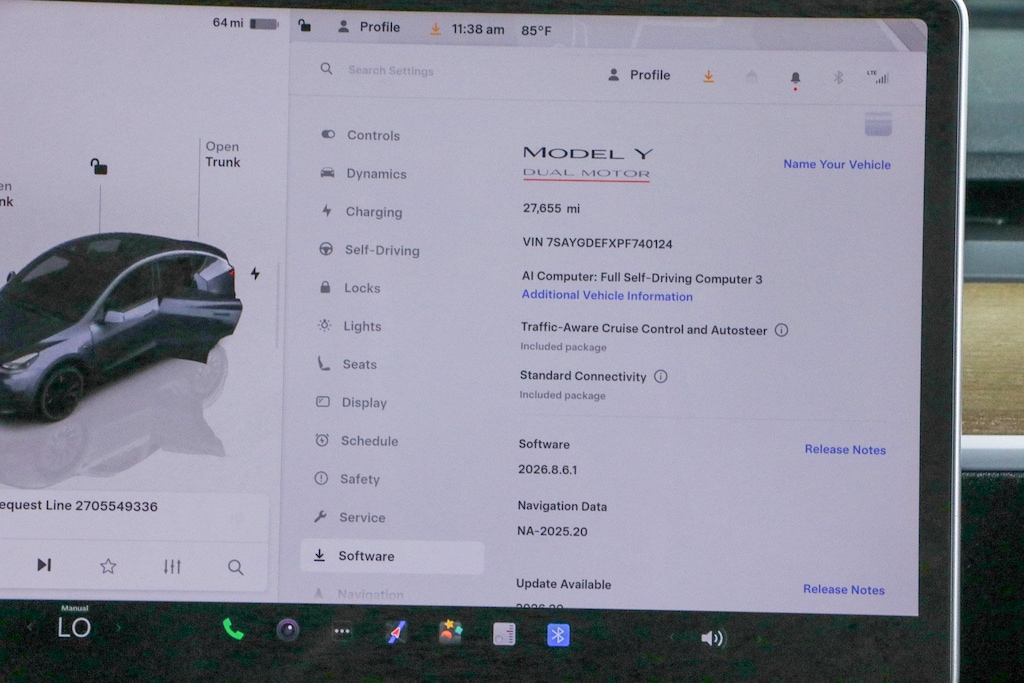Open Profile in the settings header
1024x683 pixels.
click(x=639, y=75)
